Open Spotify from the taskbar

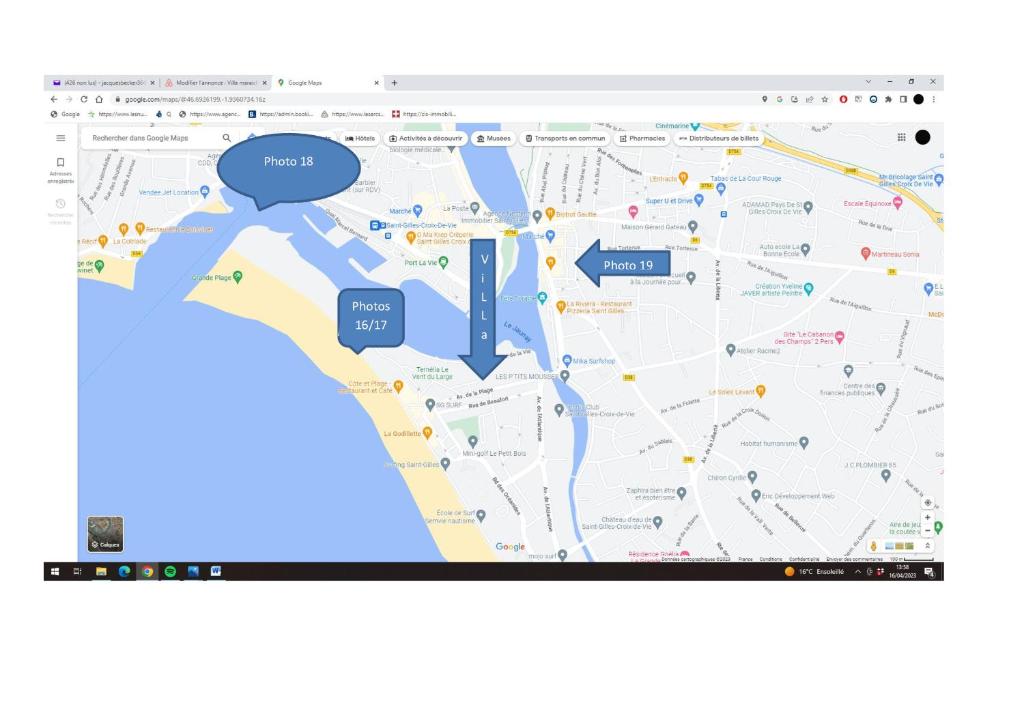tap(170, 572)
